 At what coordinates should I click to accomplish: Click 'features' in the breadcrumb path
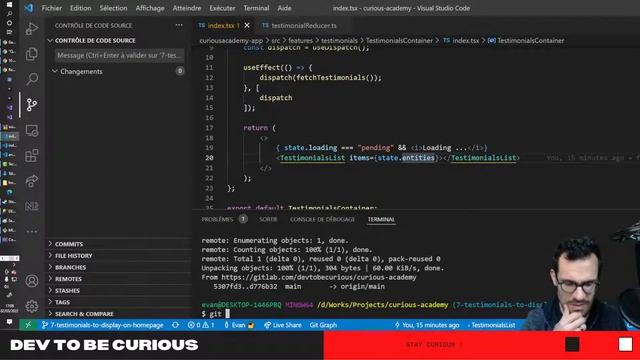[x=300, y=40]
